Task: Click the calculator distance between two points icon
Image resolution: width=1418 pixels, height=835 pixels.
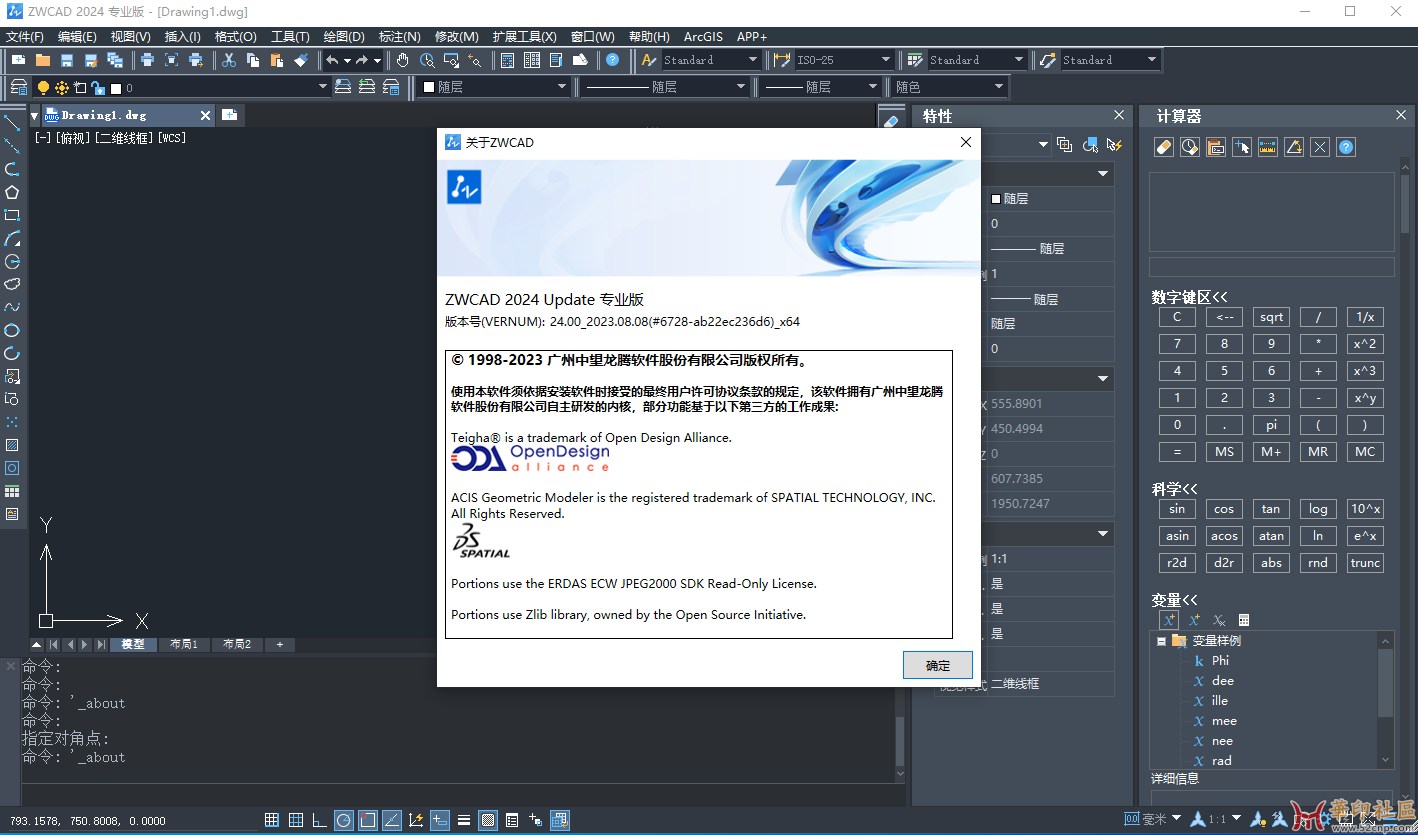Action: pyautogui.click(x=1267, y=147)
